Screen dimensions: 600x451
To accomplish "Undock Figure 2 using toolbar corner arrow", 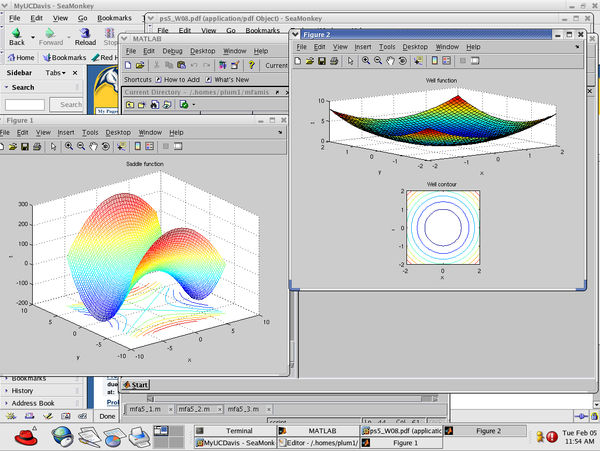I will (577, 47).
